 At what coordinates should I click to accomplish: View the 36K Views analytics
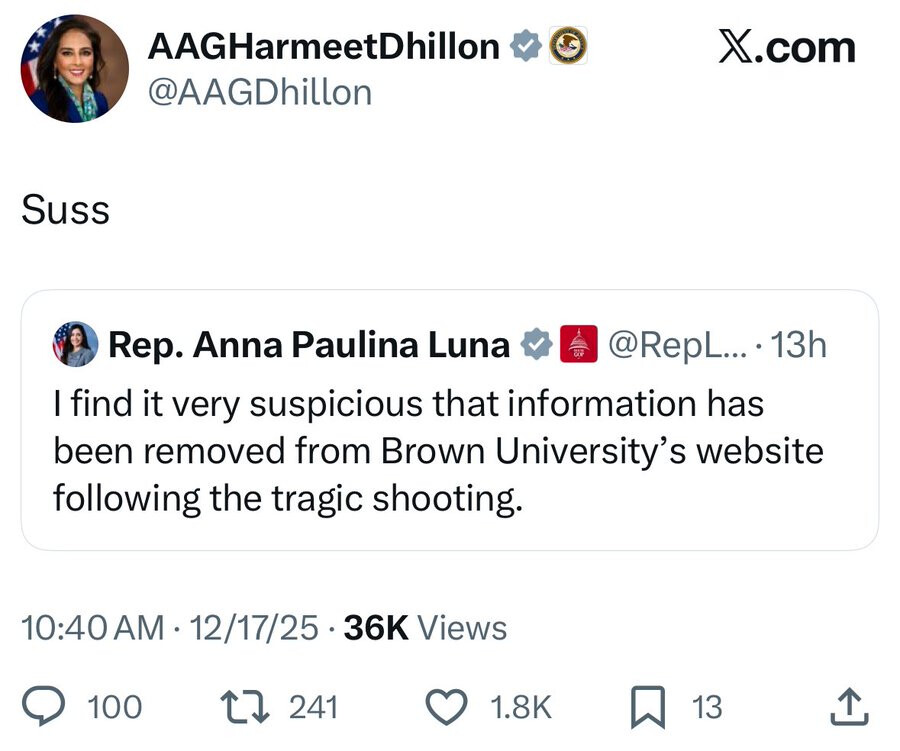point(425,628)
